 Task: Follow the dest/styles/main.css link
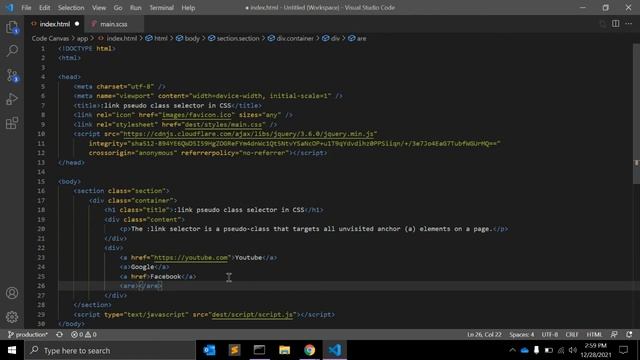tap(223, 124)
